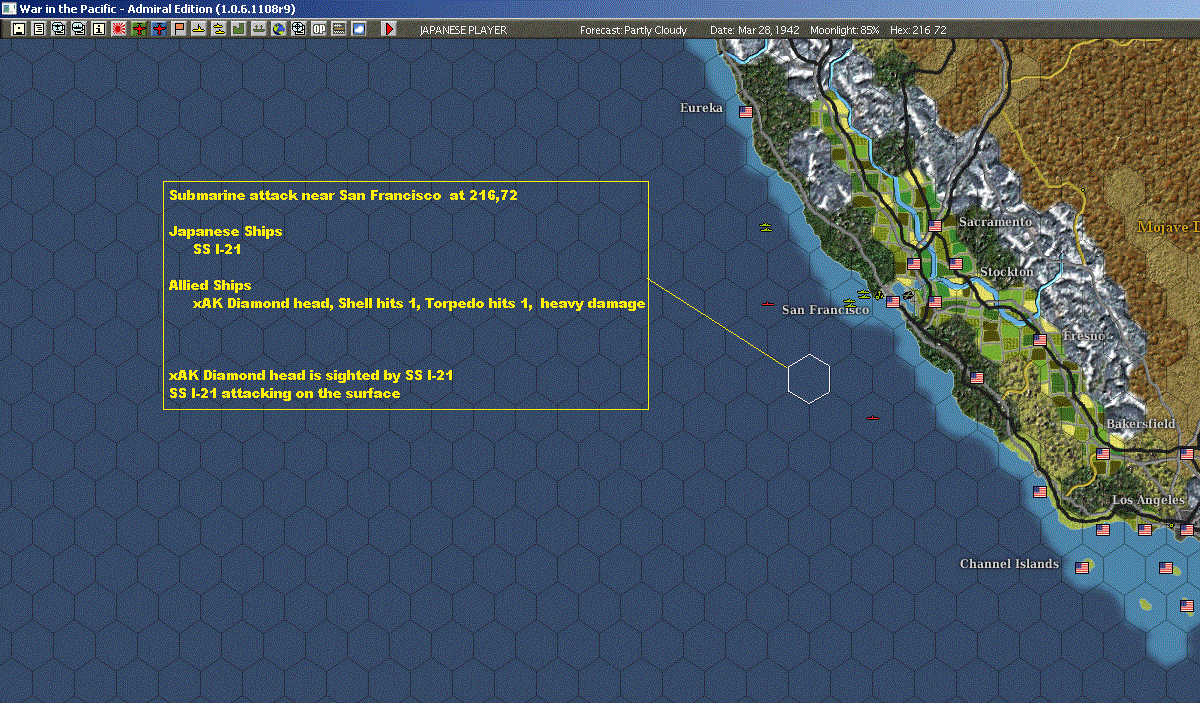Image resolution: width=1200 pixels, height=703 pixels.
Task: Click the 'Moonlight: 85%' status text
Action: coord(845,30)
